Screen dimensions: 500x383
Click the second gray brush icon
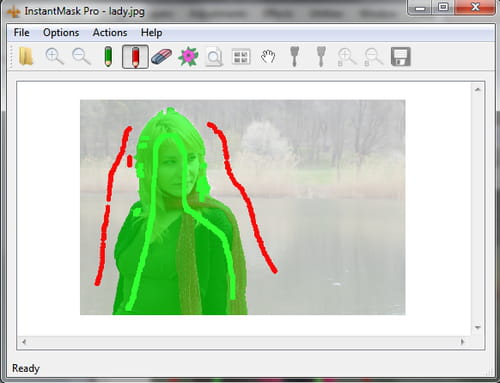(321, 56)
